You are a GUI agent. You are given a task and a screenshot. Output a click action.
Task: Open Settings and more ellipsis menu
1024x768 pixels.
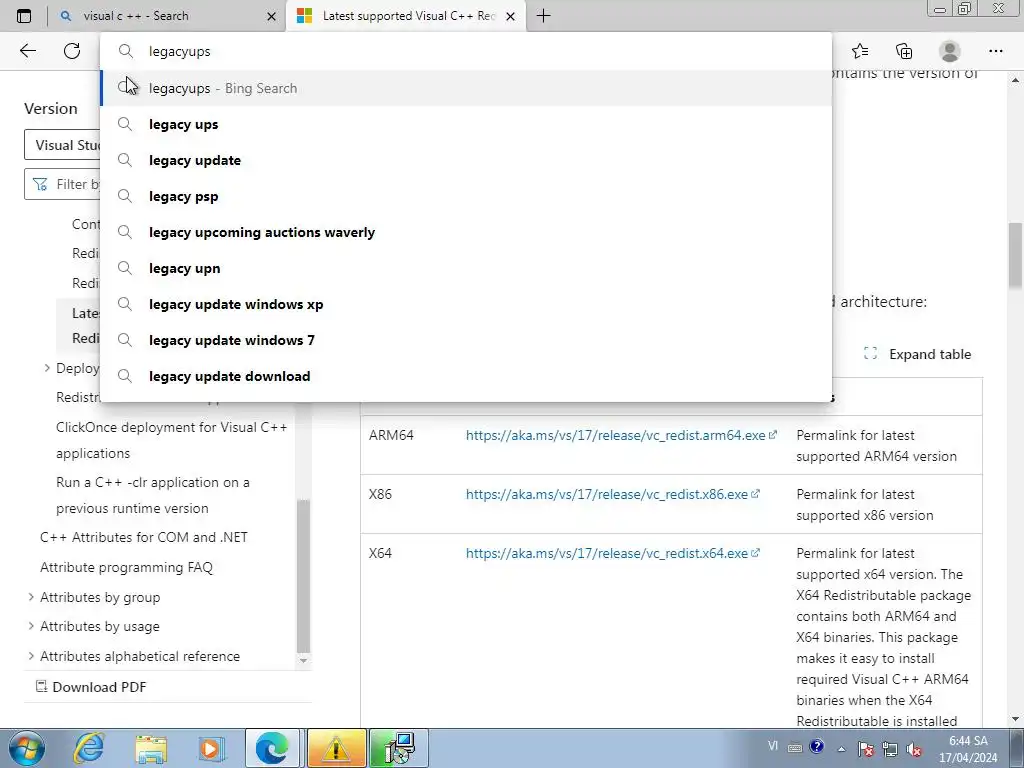tap(995, 51)
